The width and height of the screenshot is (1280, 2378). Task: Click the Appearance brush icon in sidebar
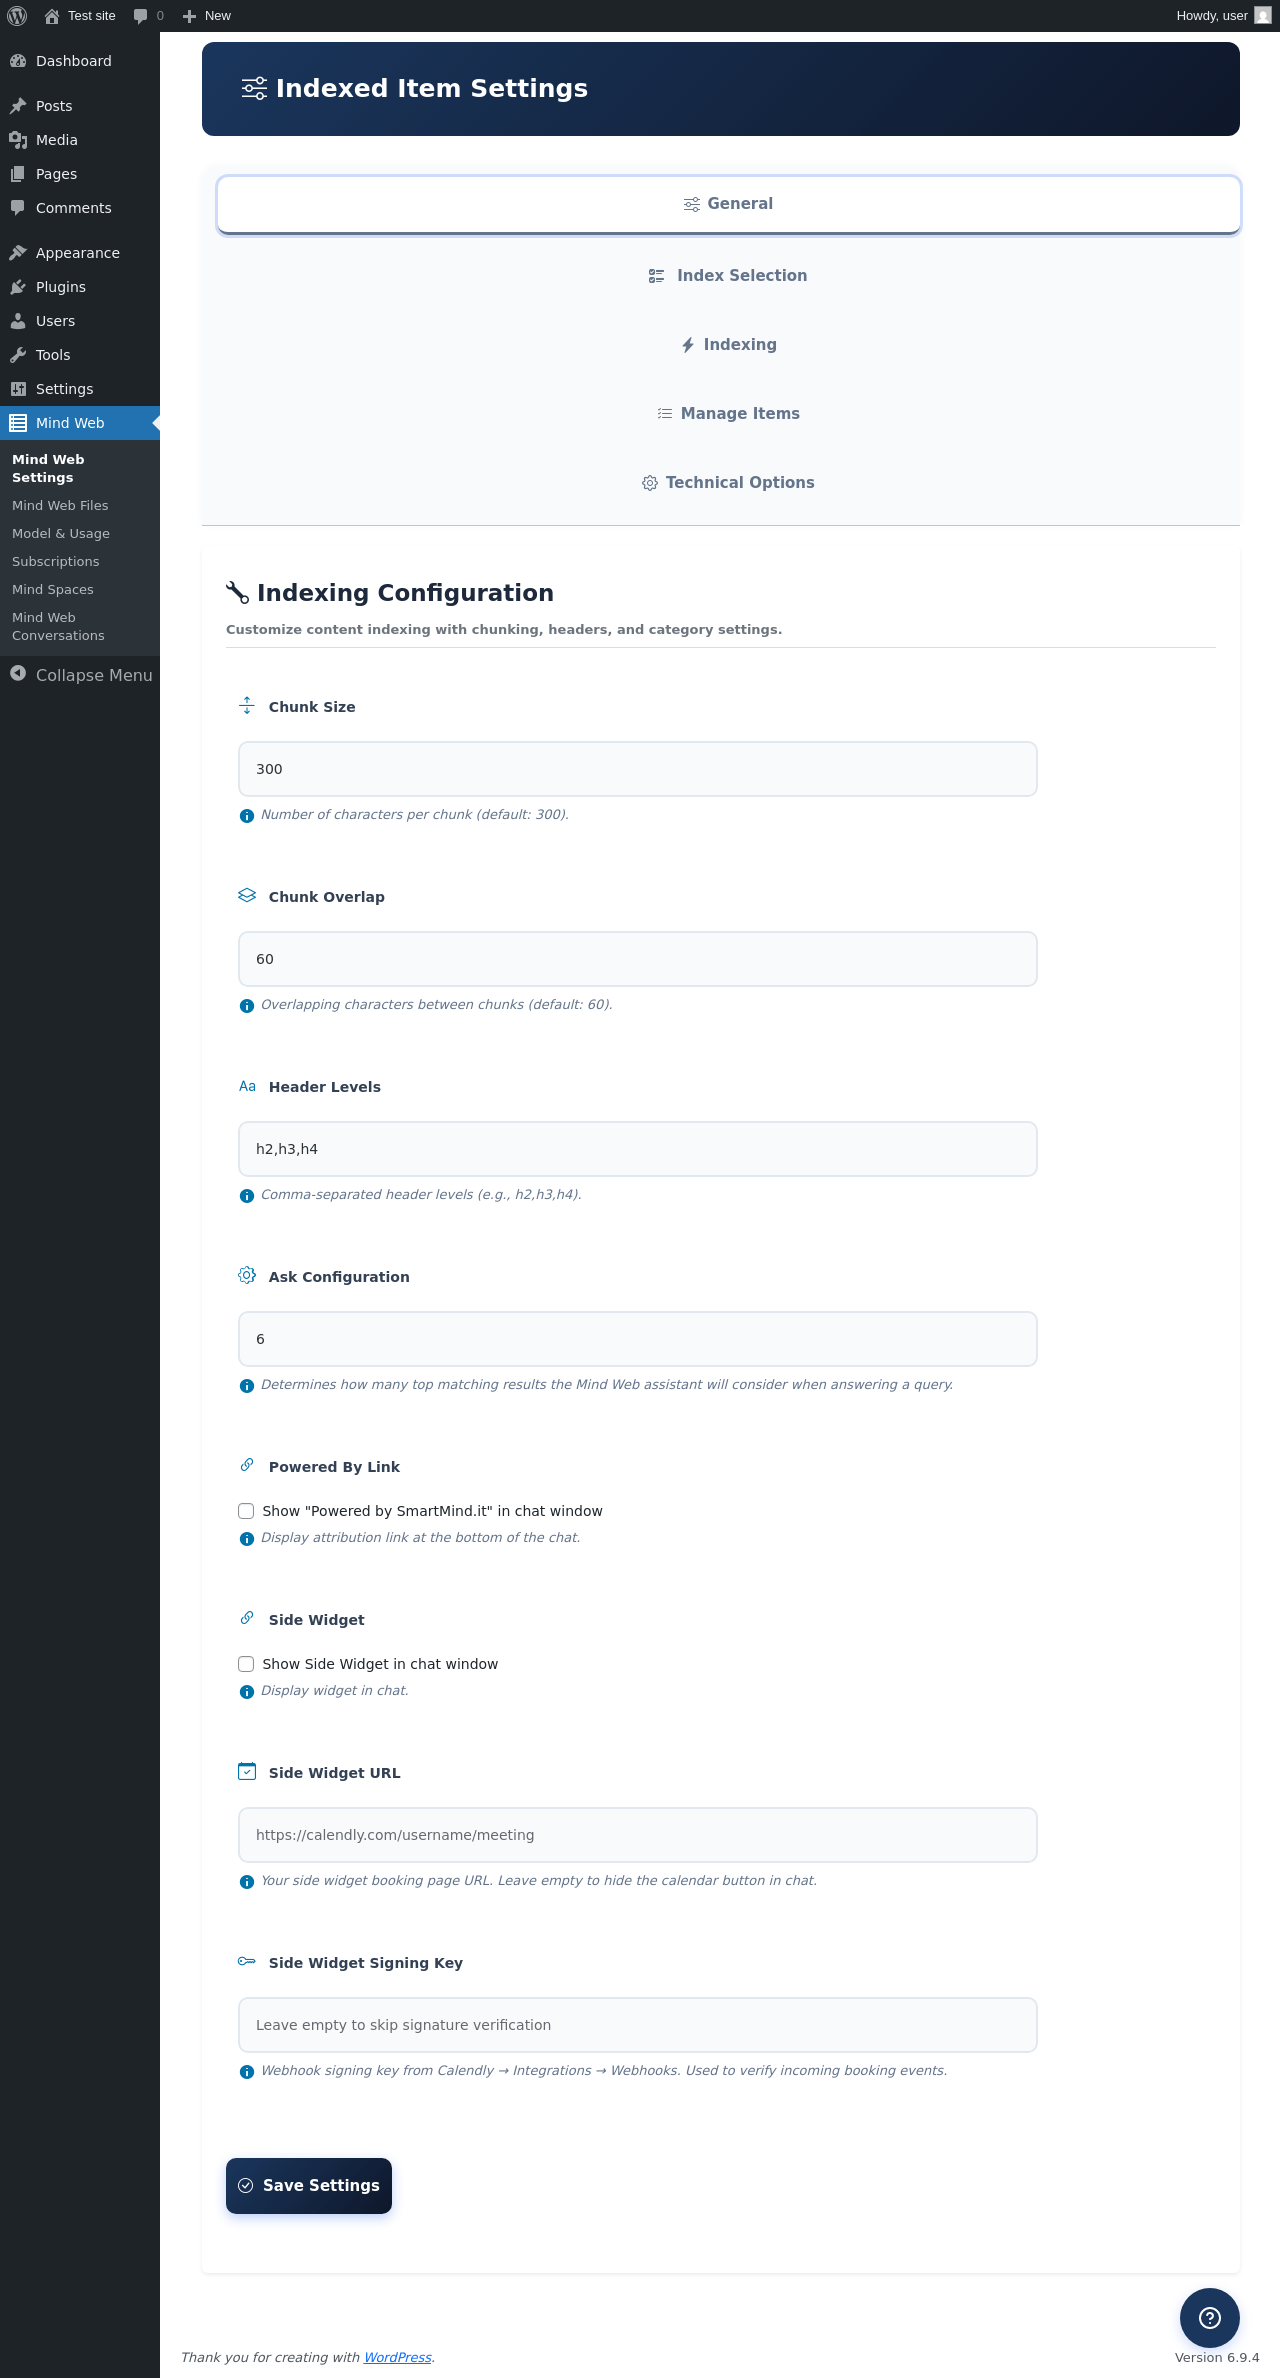point(18,253)
